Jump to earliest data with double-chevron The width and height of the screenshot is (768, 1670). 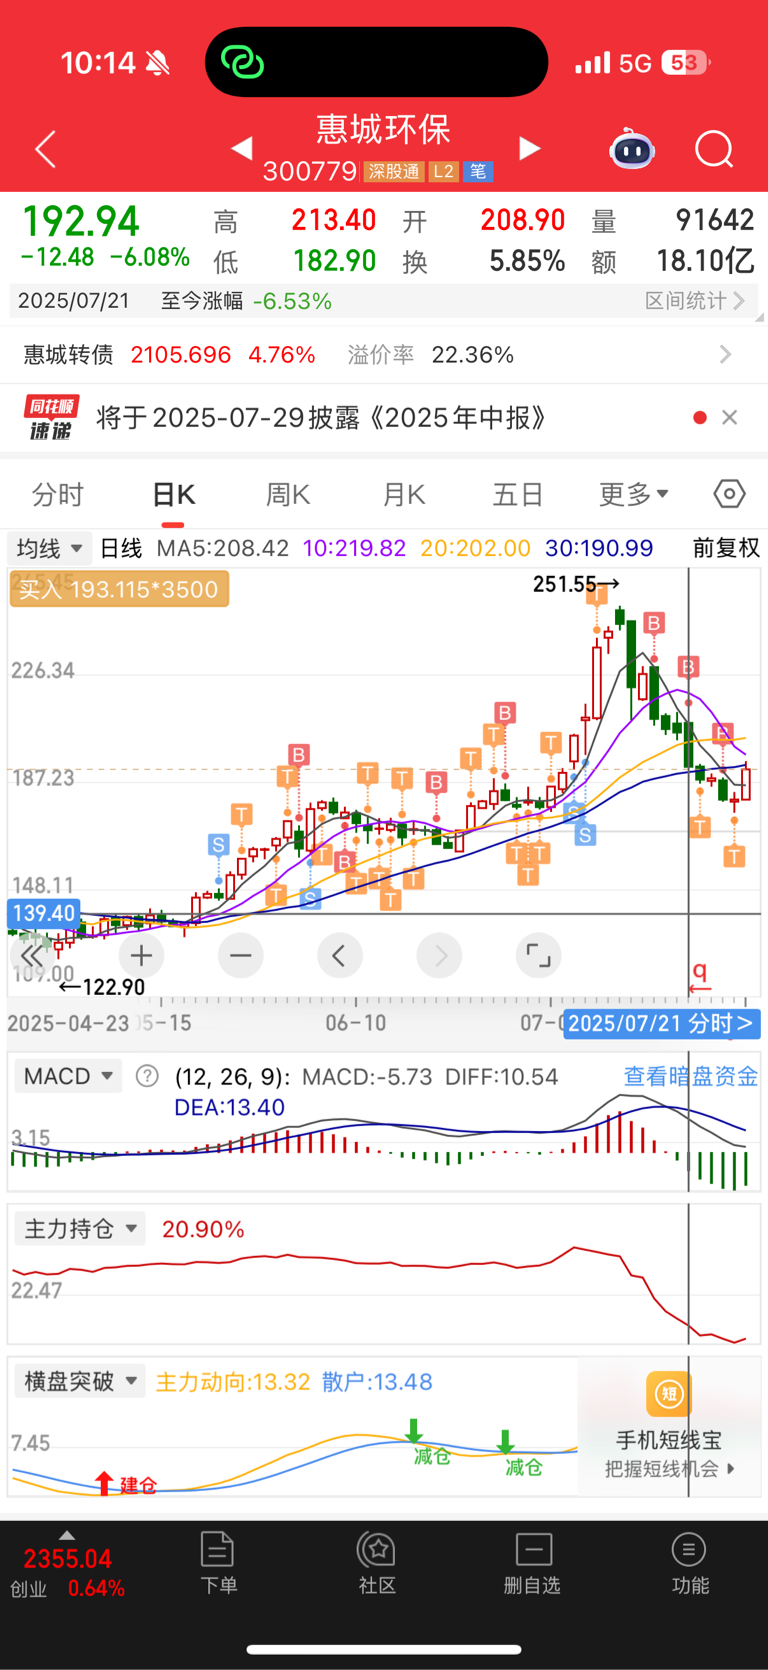[x=32, y=956]
